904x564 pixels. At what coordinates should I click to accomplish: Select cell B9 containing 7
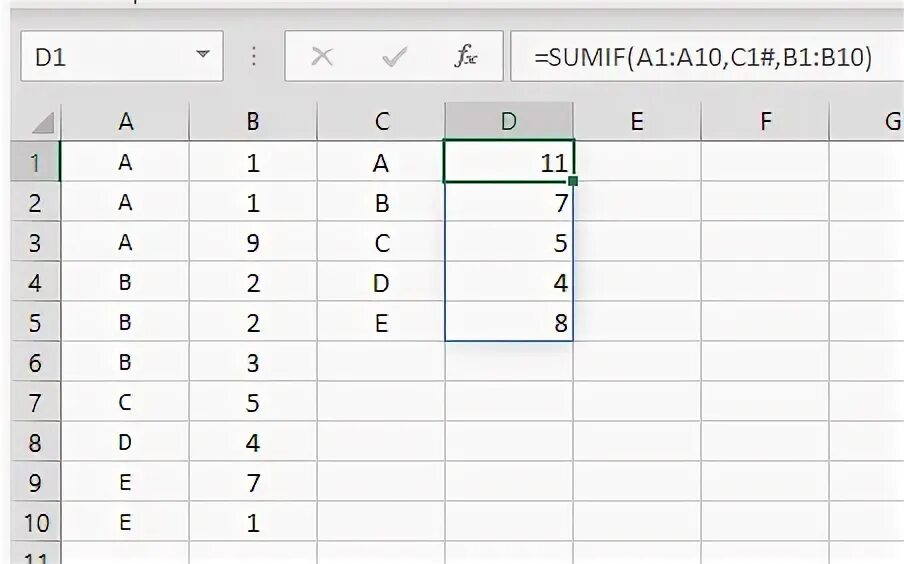(x=253, y=482)
